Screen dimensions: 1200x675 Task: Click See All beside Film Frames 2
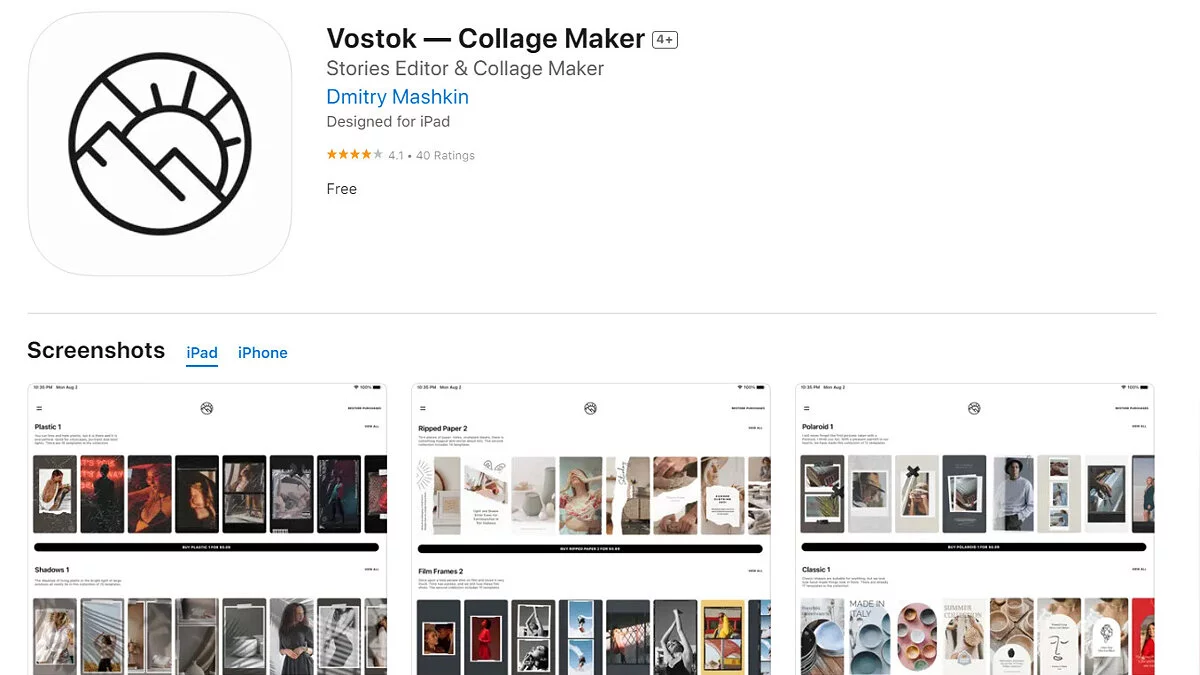click(755, 571)
